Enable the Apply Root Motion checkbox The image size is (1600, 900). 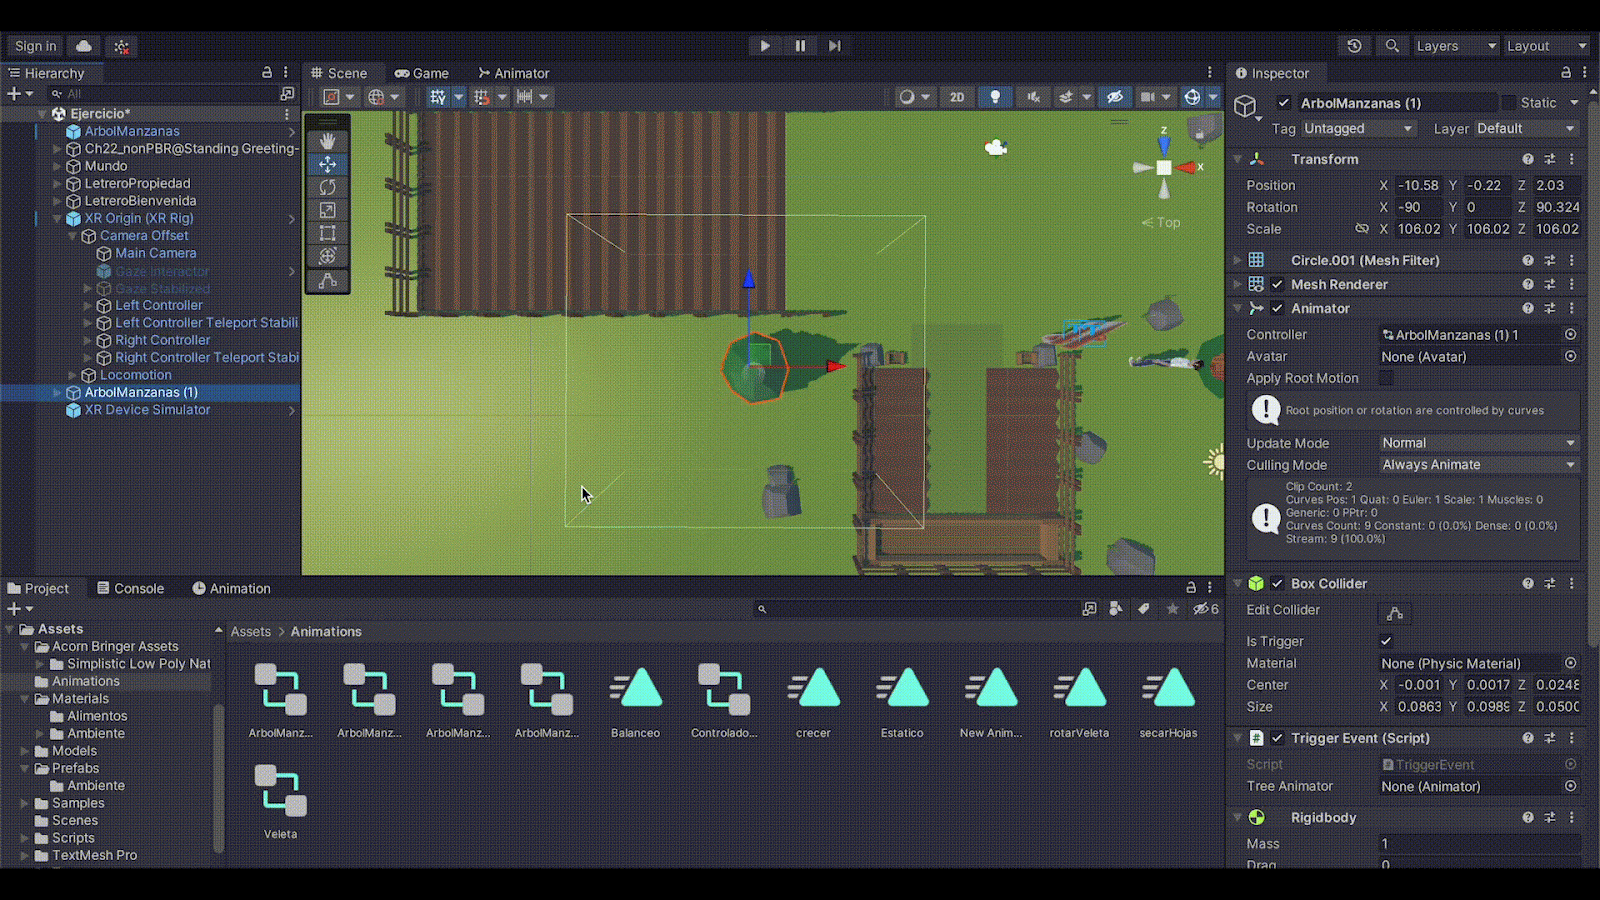tap(1386, 378)
